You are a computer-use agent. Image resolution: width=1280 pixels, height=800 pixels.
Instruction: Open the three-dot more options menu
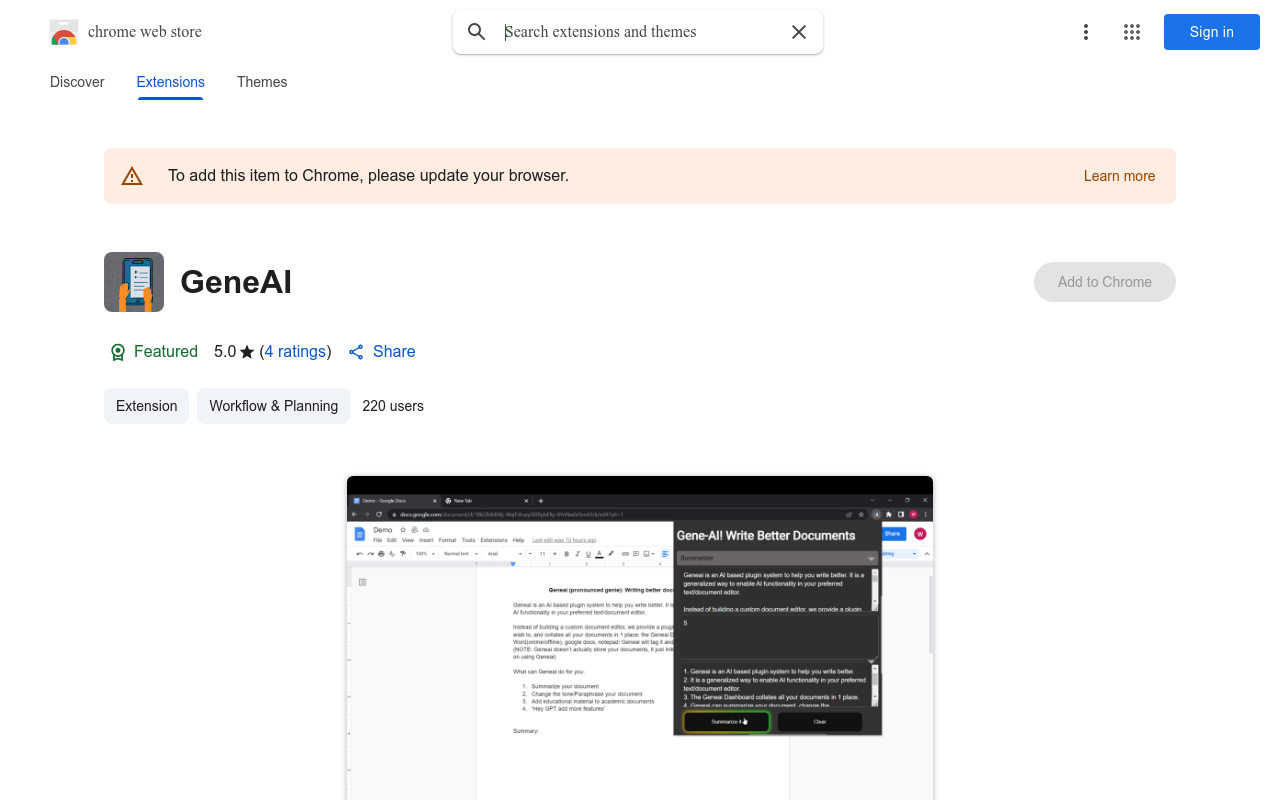[x=1086, y=32]
